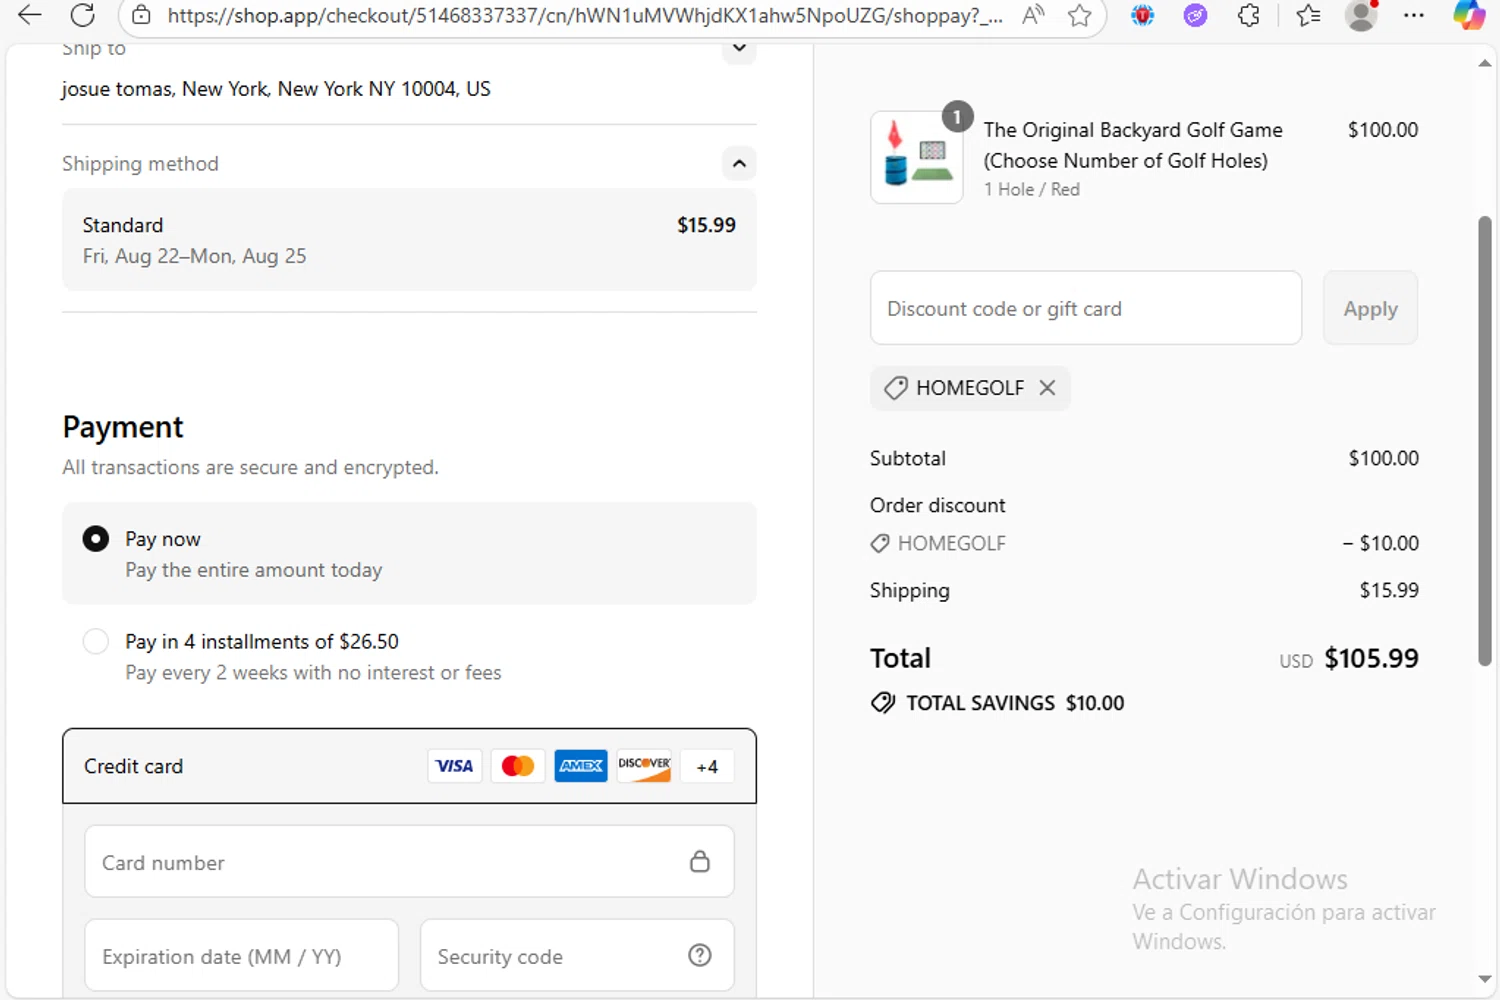Show the +4 additional card types

707,767
